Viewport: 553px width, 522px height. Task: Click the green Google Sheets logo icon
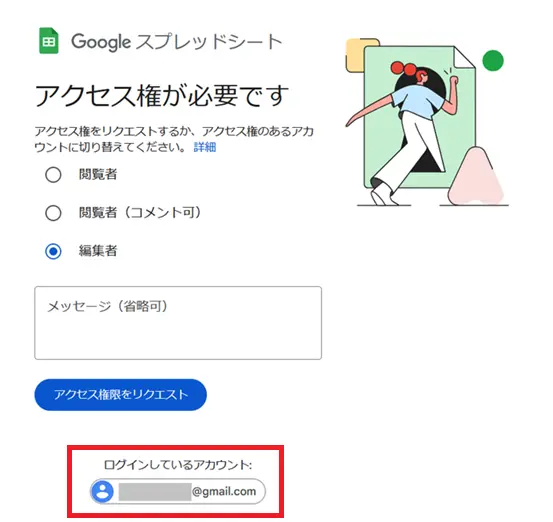coord(49,41)
